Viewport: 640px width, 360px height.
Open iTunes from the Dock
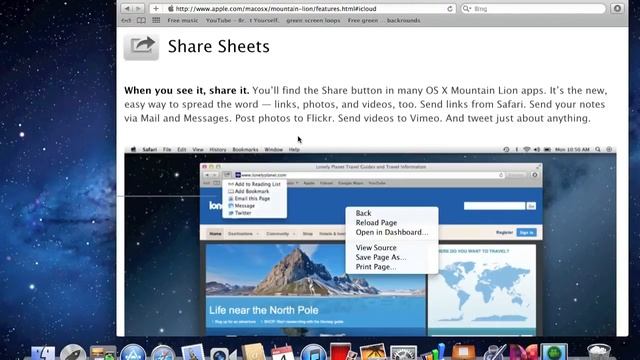coord(313,352)
